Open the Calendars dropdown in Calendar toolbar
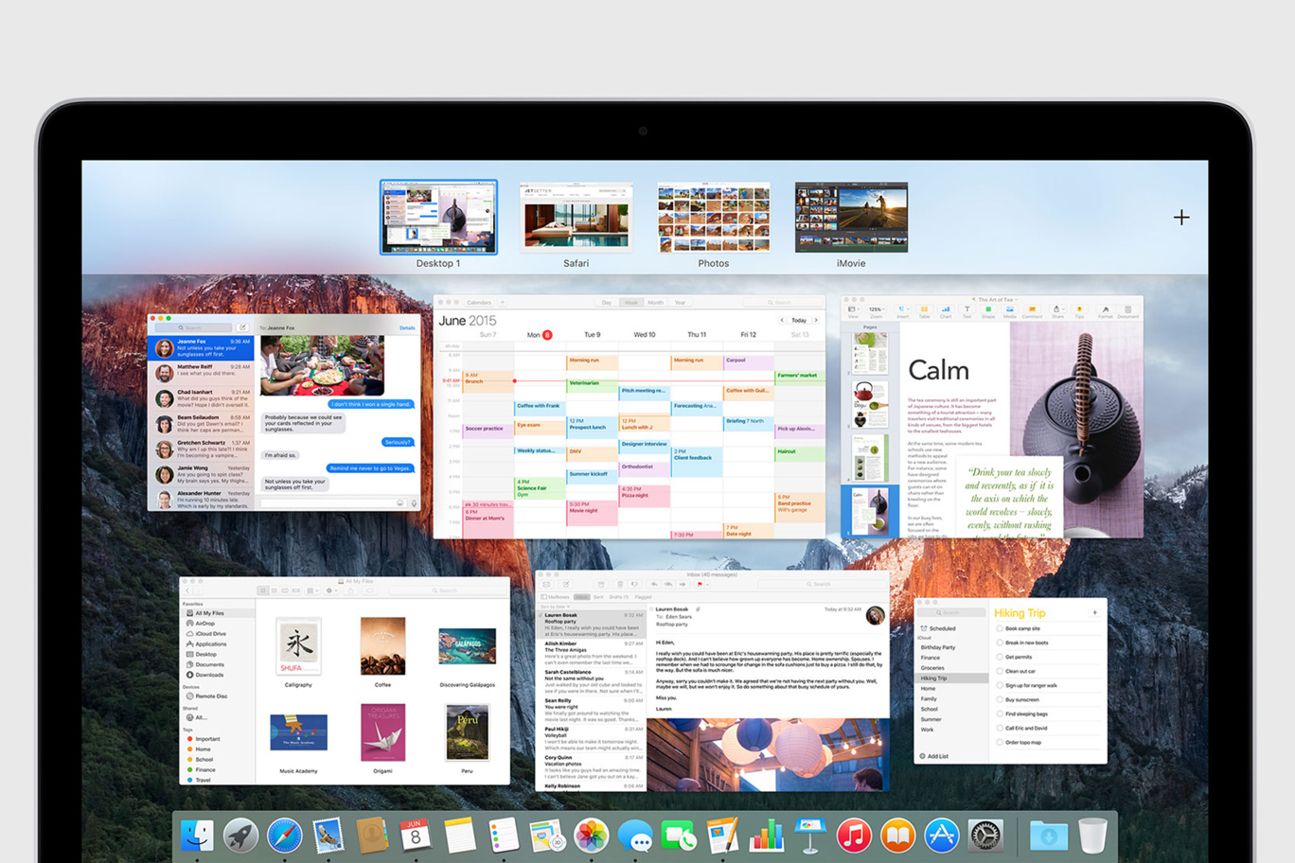 pyautogui.click(x=481, y=302)
